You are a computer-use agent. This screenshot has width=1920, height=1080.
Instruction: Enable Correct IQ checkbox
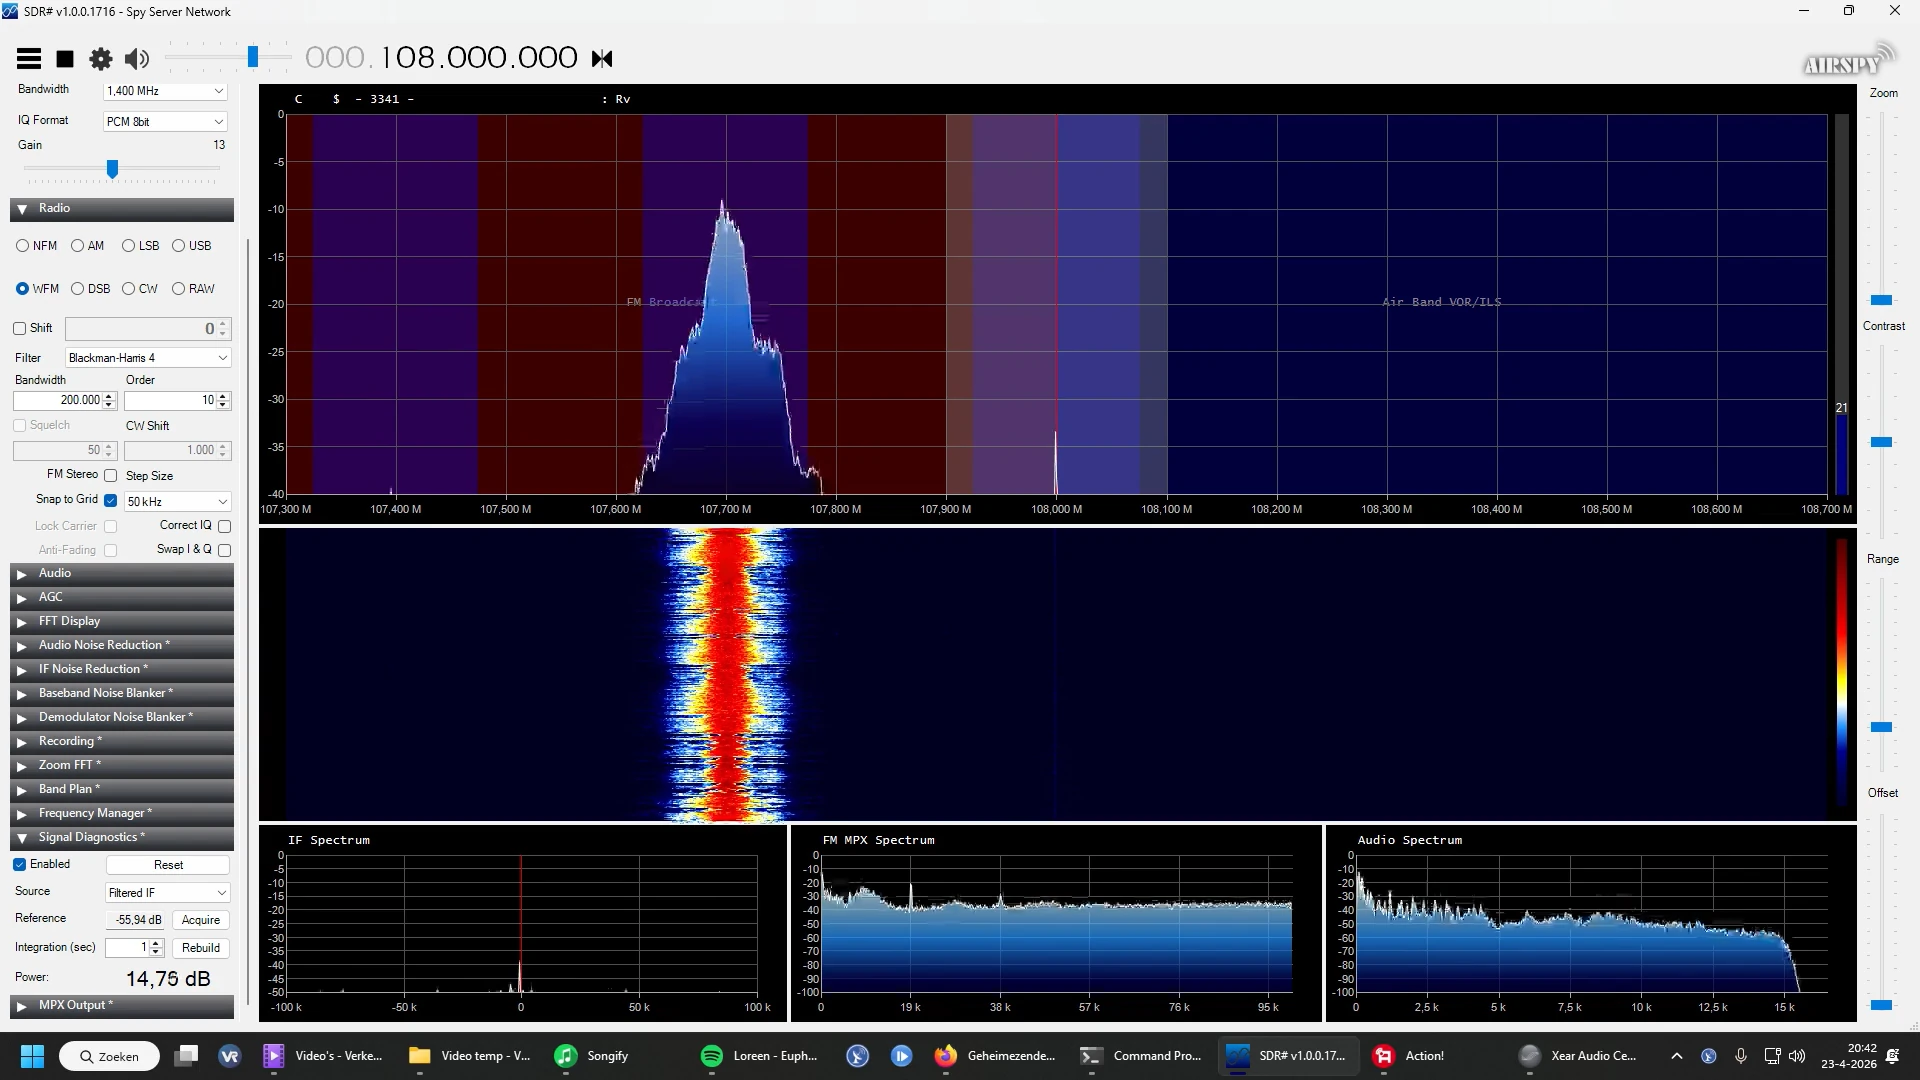point(225,526)
